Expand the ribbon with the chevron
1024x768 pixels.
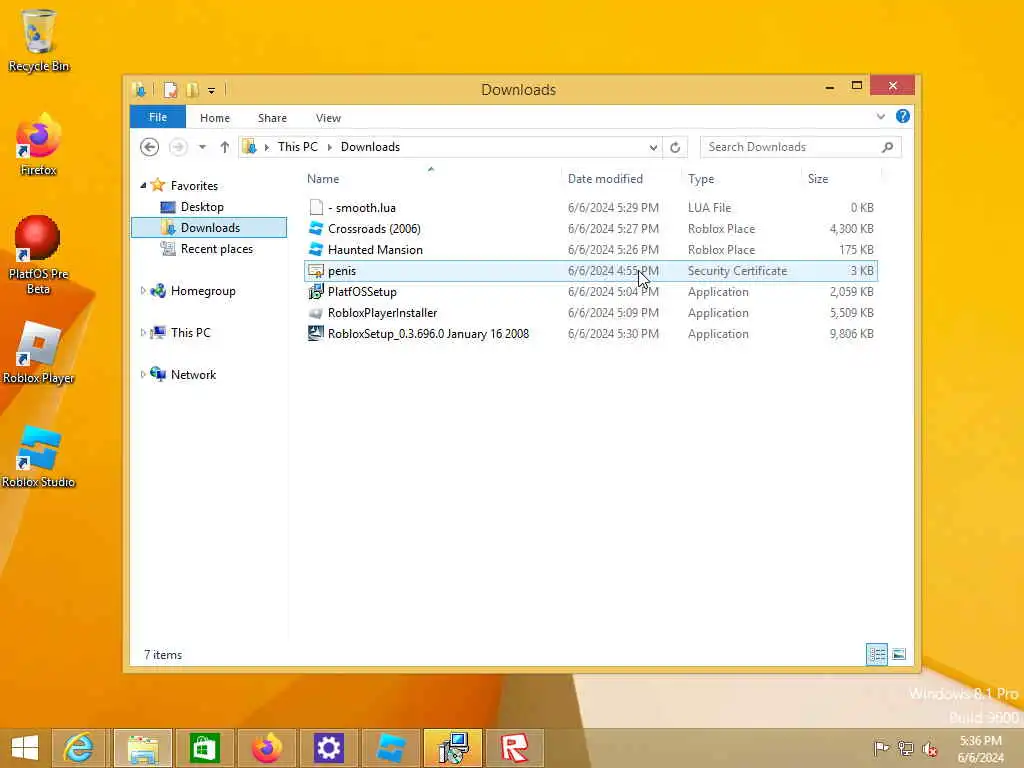click(880, 116)
